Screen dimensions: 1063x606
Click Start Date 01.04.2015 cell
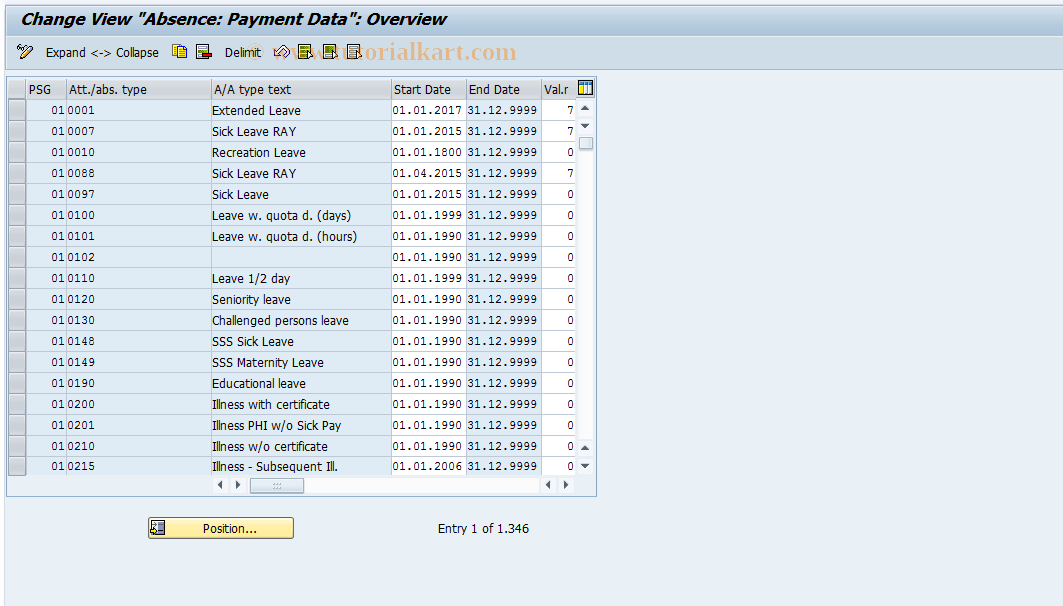point(428,173)
